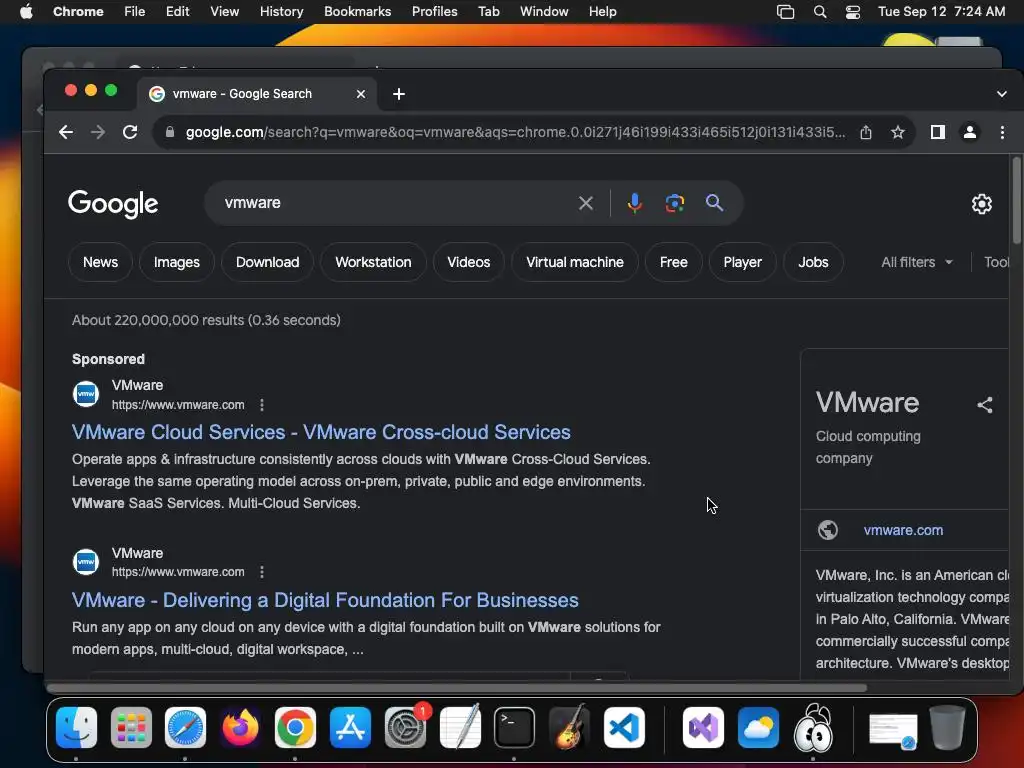Open Google quick settings gear

pos(982,204)
